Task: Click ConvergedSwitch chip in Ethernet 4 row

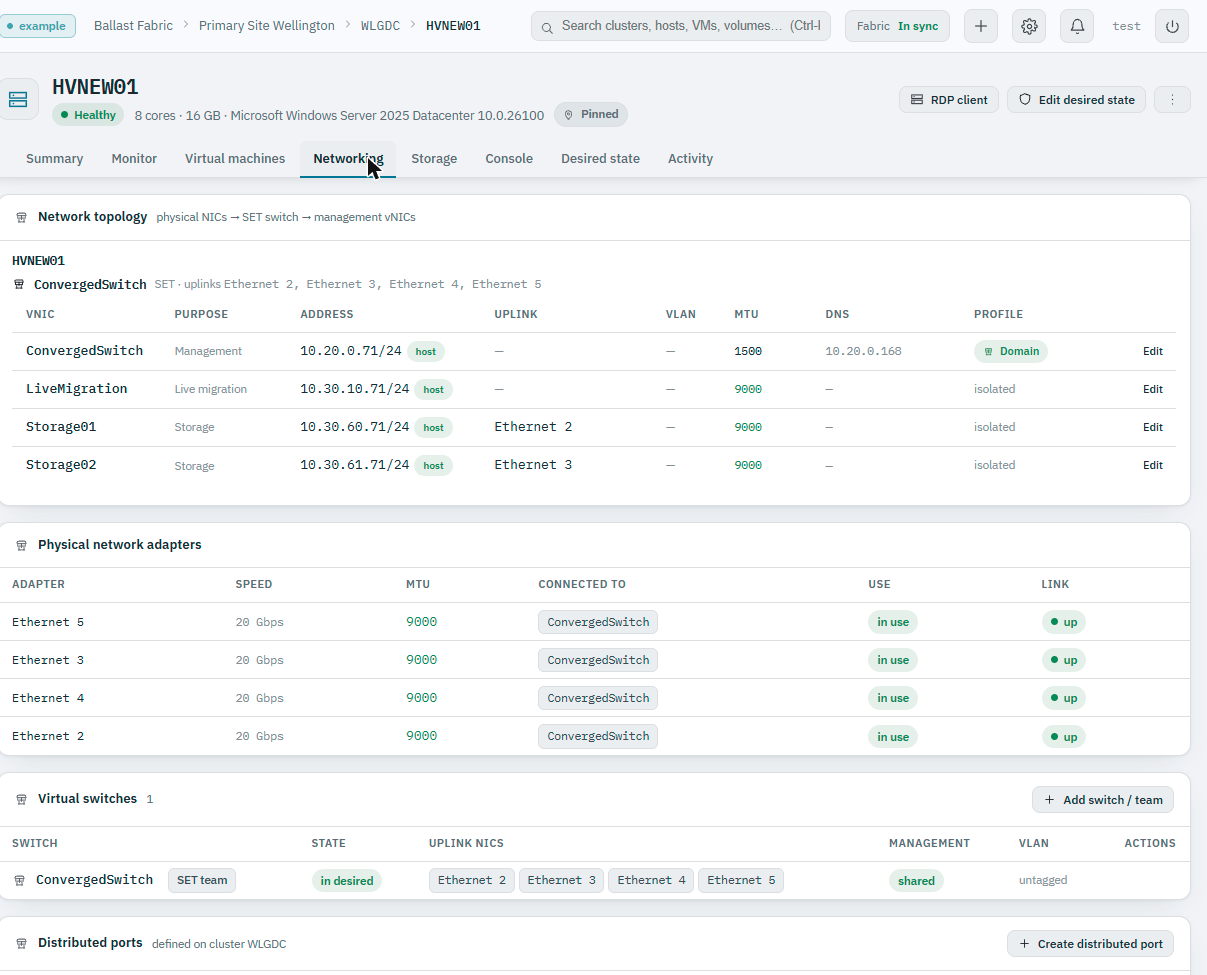Action: coord(598,698)
